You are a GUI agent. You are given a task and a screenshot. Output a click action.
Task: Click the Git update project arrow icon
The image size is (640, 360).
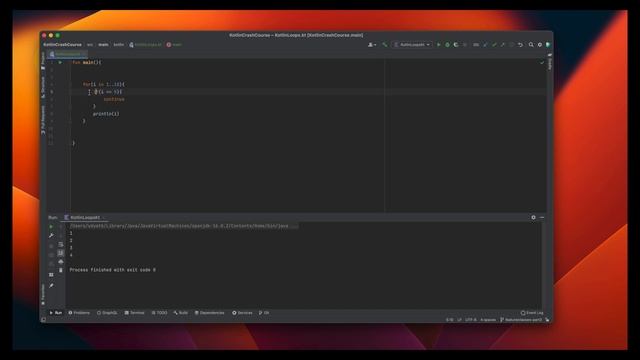486,44
